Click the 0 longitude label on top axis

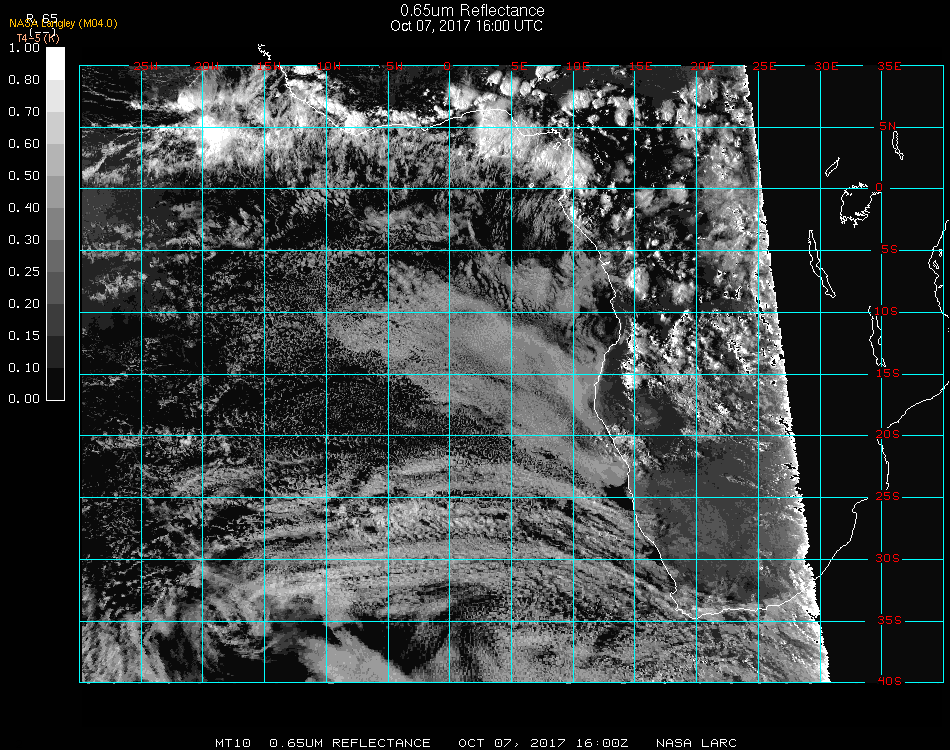[447, 66]
